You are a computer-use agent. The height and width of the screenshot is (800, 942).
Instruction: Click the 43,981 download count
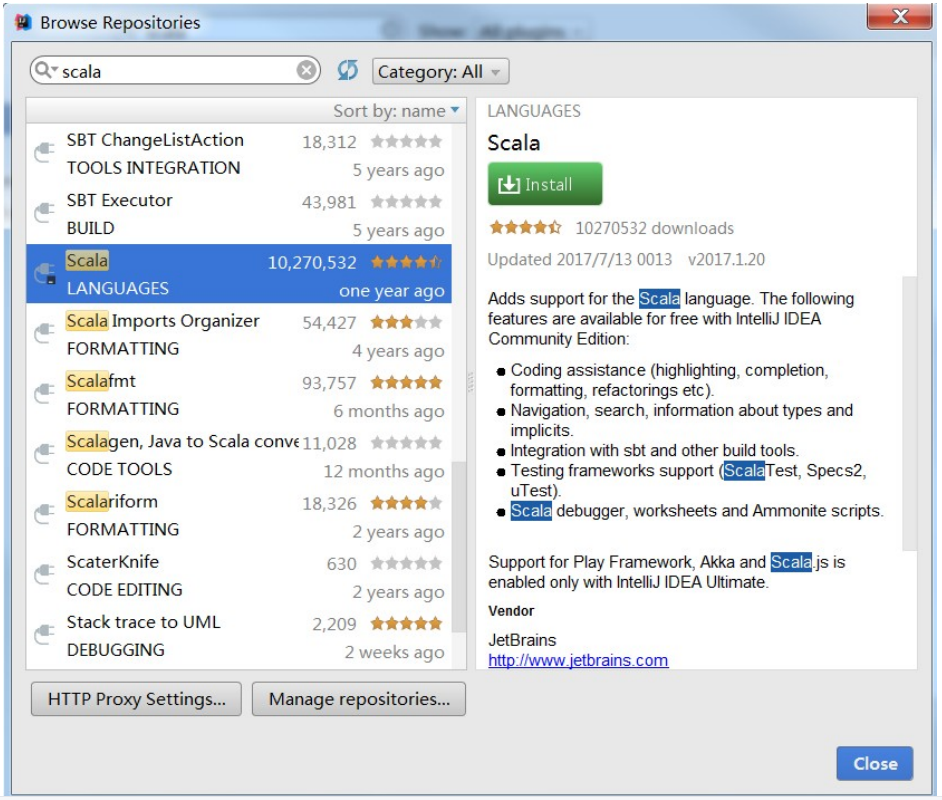coord(329,202)
